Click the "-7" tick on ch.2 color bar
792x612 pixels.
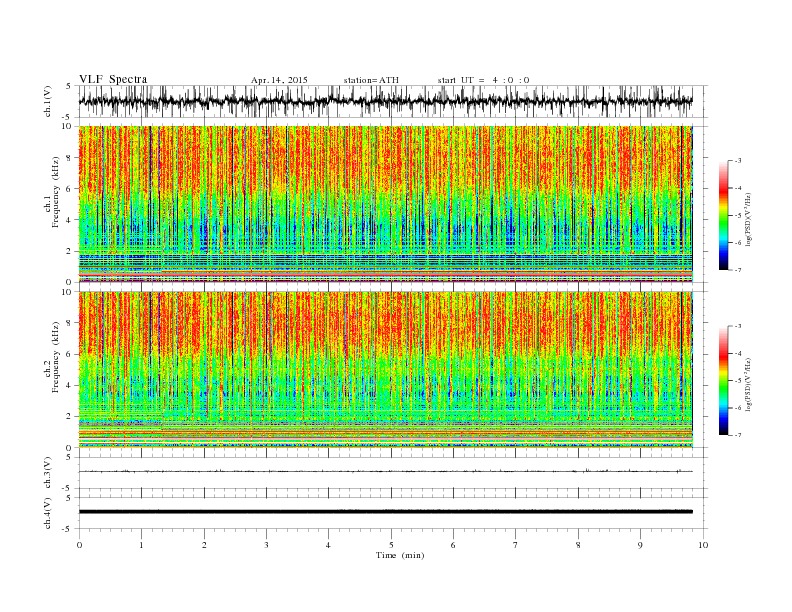pyautogui.click(x=738, y=435)
